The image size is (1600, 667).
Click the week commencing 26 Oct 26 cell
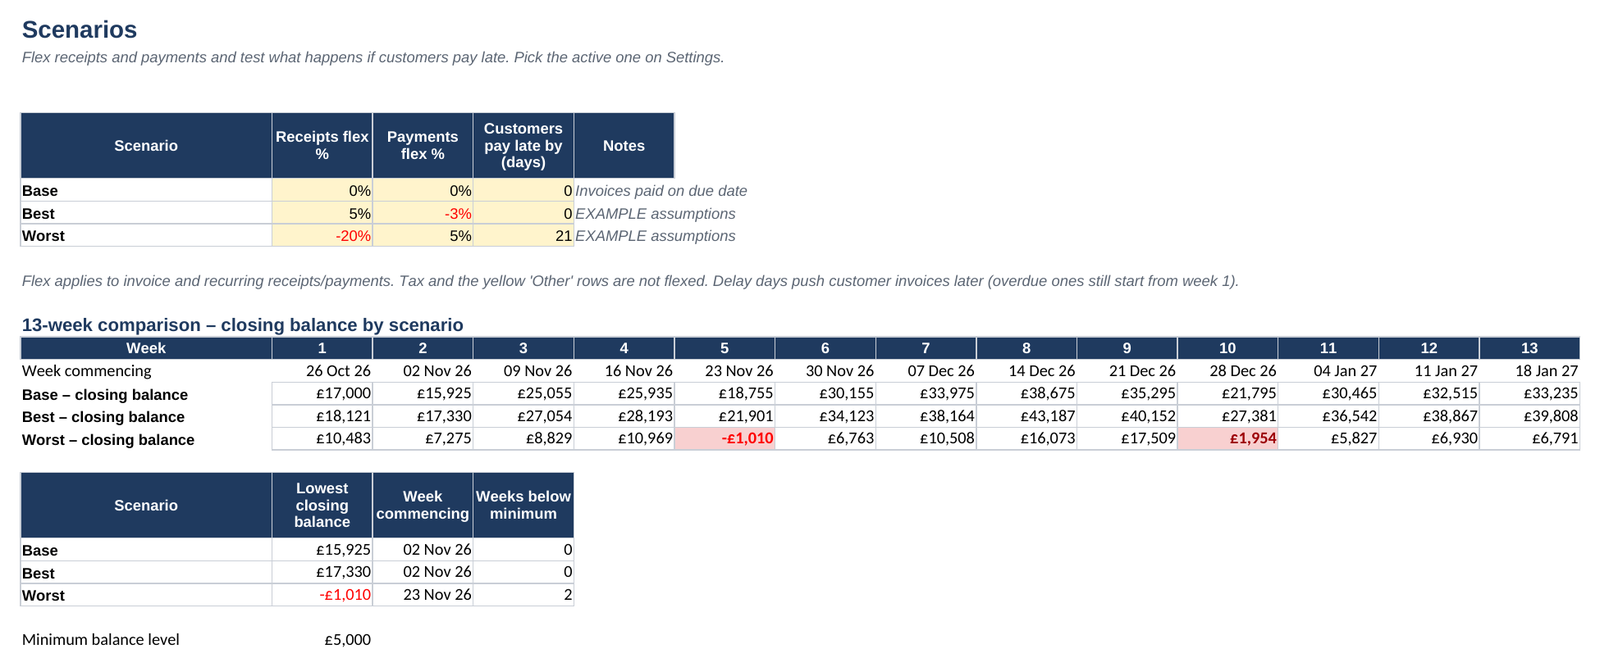(x=322, y=370)
